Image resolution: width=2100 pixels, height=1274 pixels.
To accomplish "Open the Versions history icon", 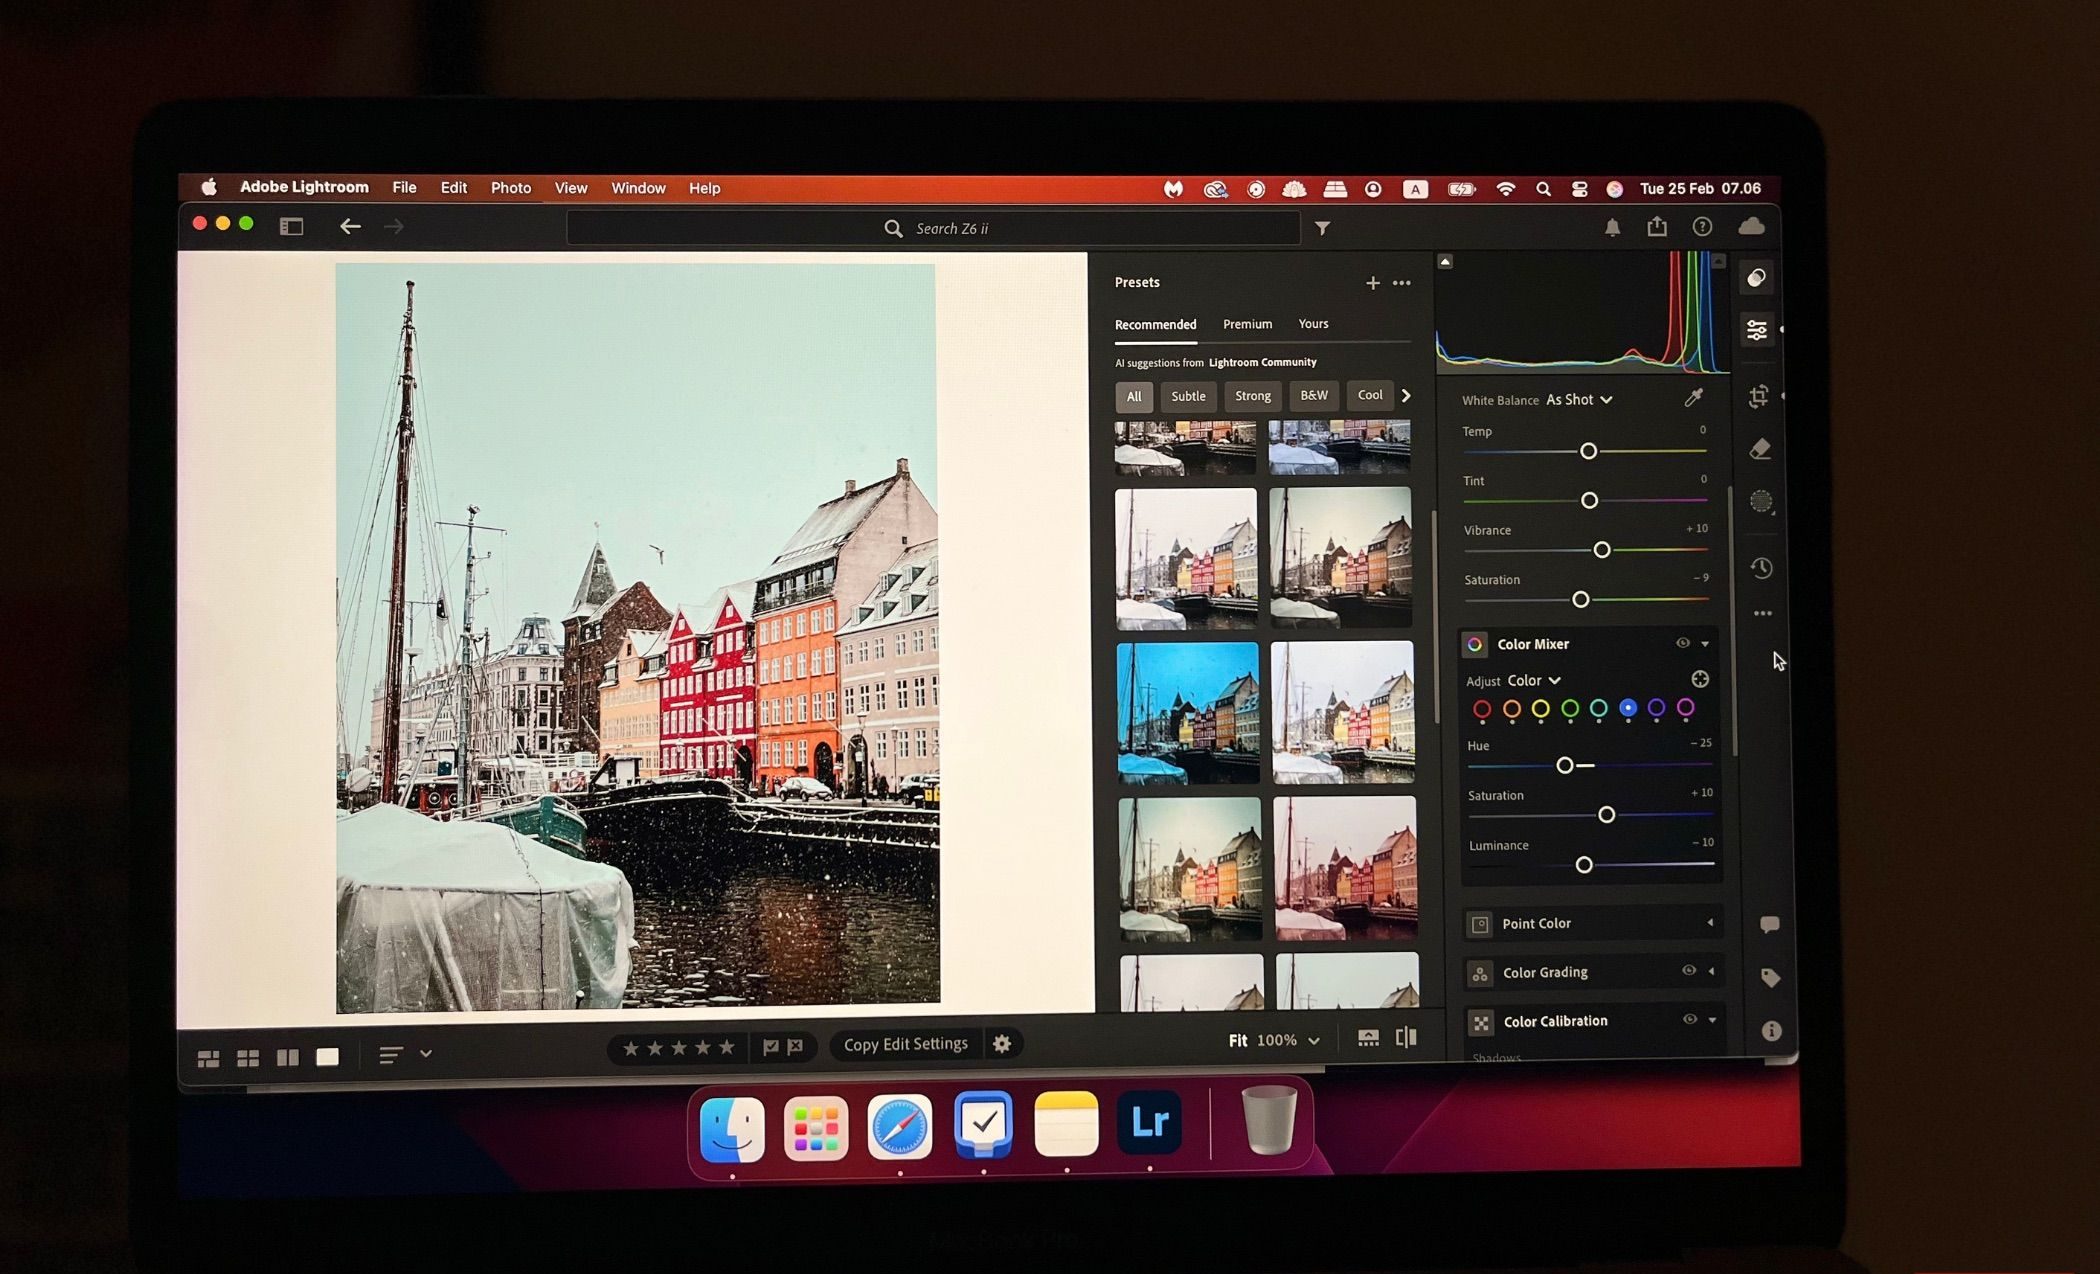I will [x=1761, y=568].
